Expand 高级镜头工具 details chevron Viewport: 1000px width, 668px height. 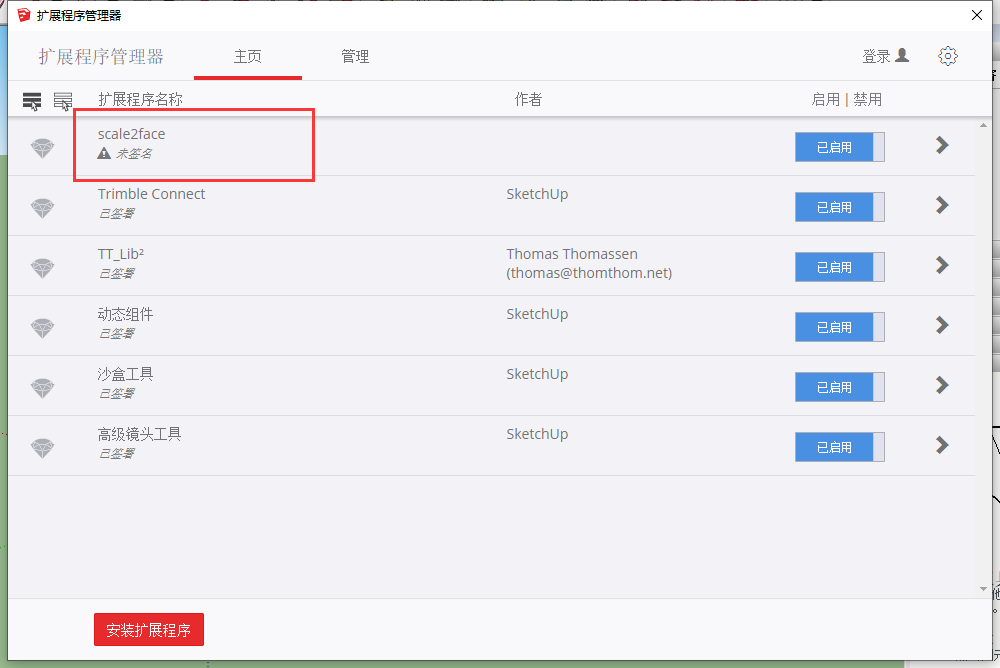click(x=942, y=445)
